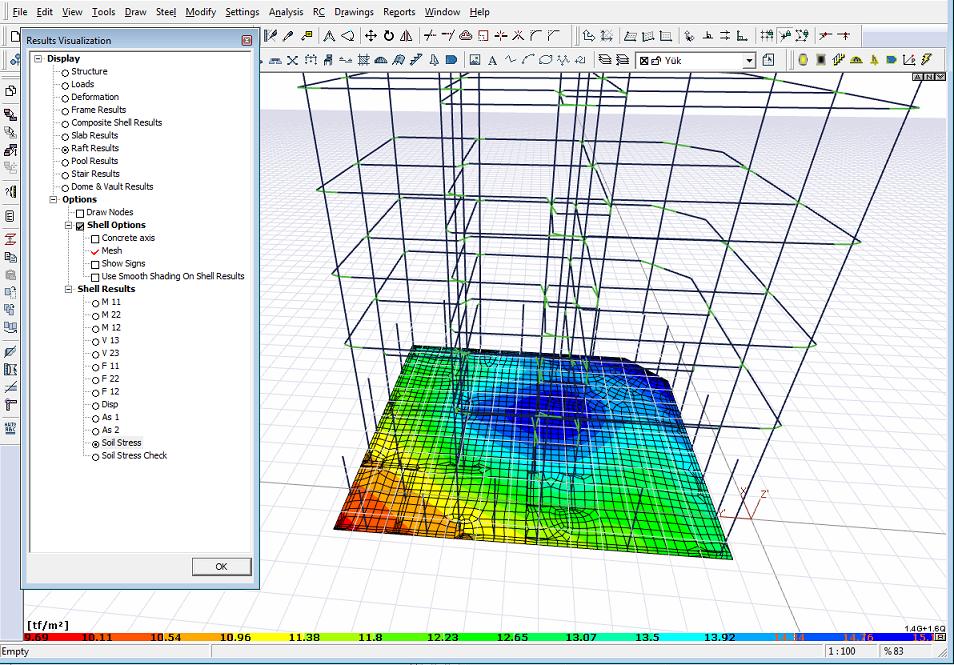Viewport: 954px width, 665px height.
Task: Click the insert picture icon
Action: 475,60
